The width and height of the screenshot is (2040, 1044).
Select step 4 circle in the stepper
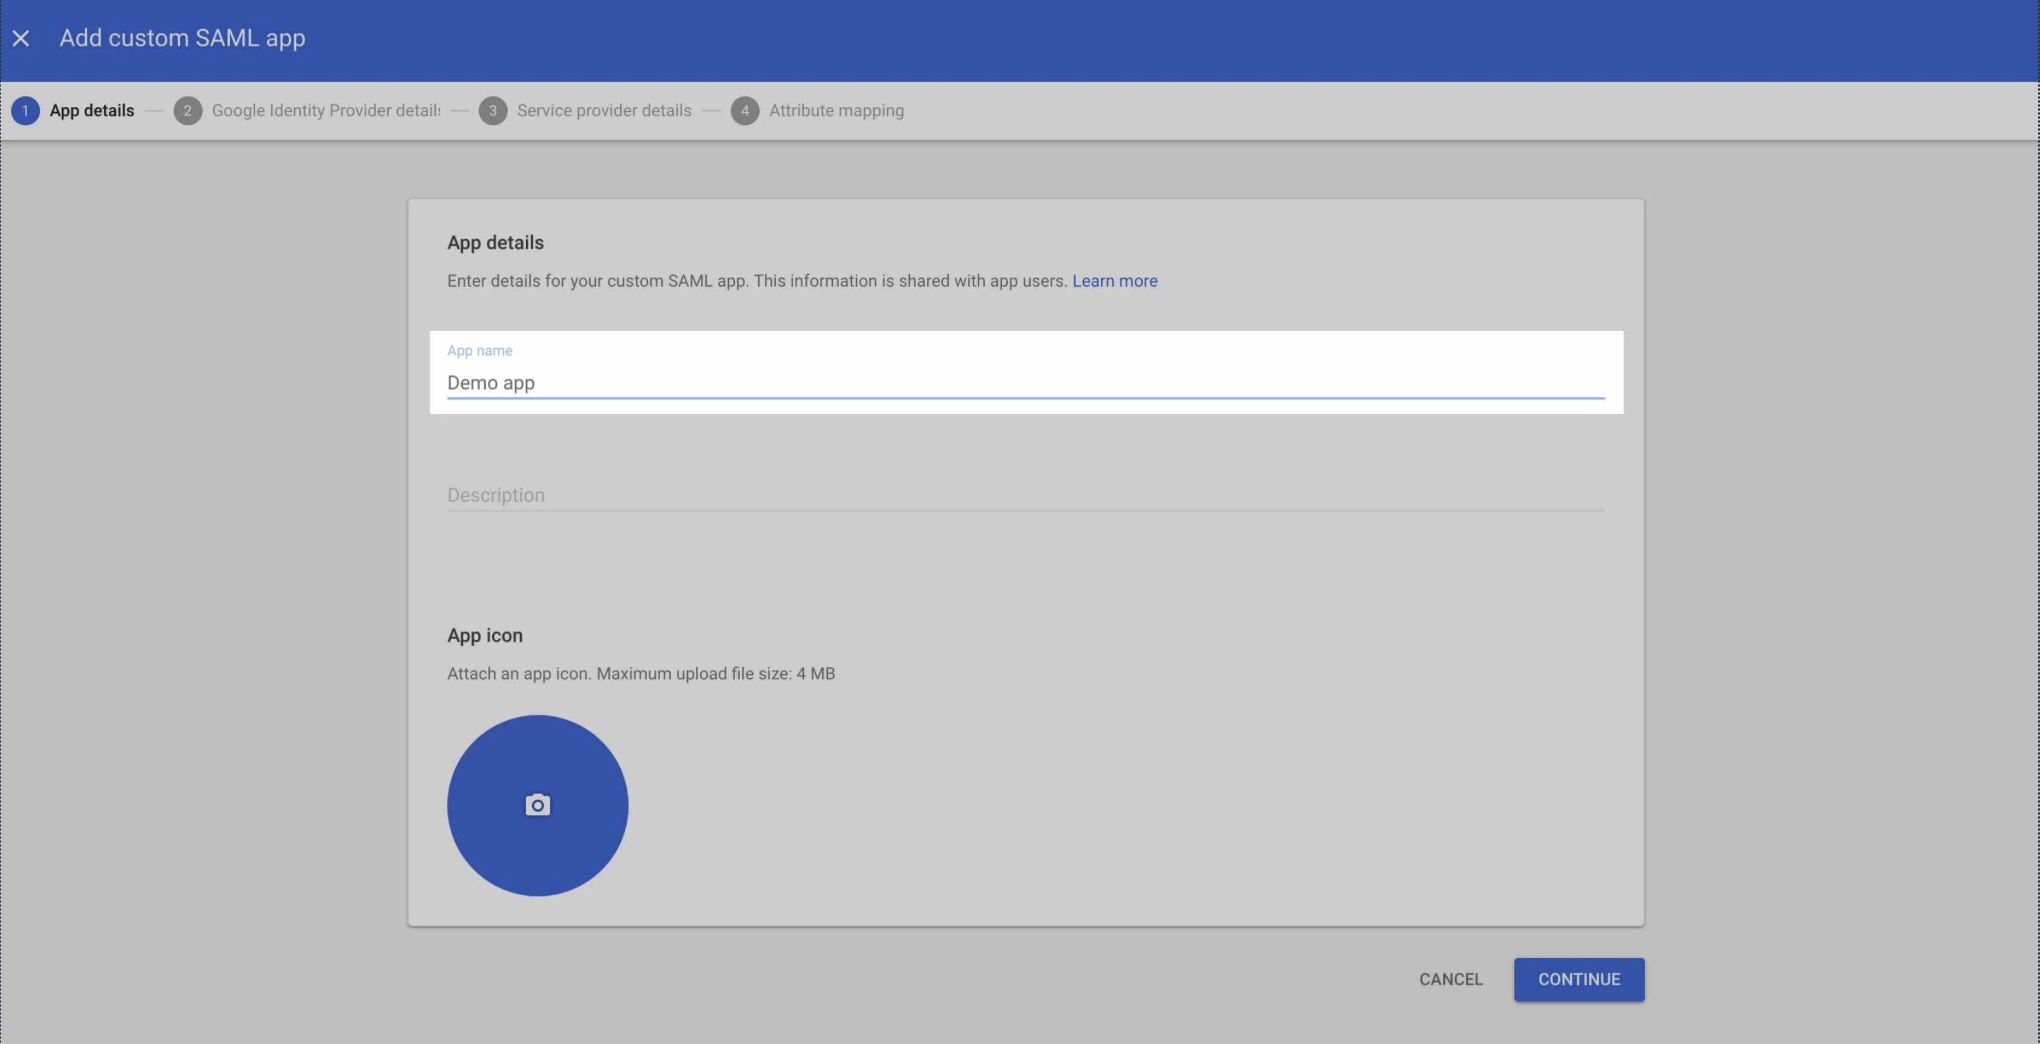coord(745,111)
